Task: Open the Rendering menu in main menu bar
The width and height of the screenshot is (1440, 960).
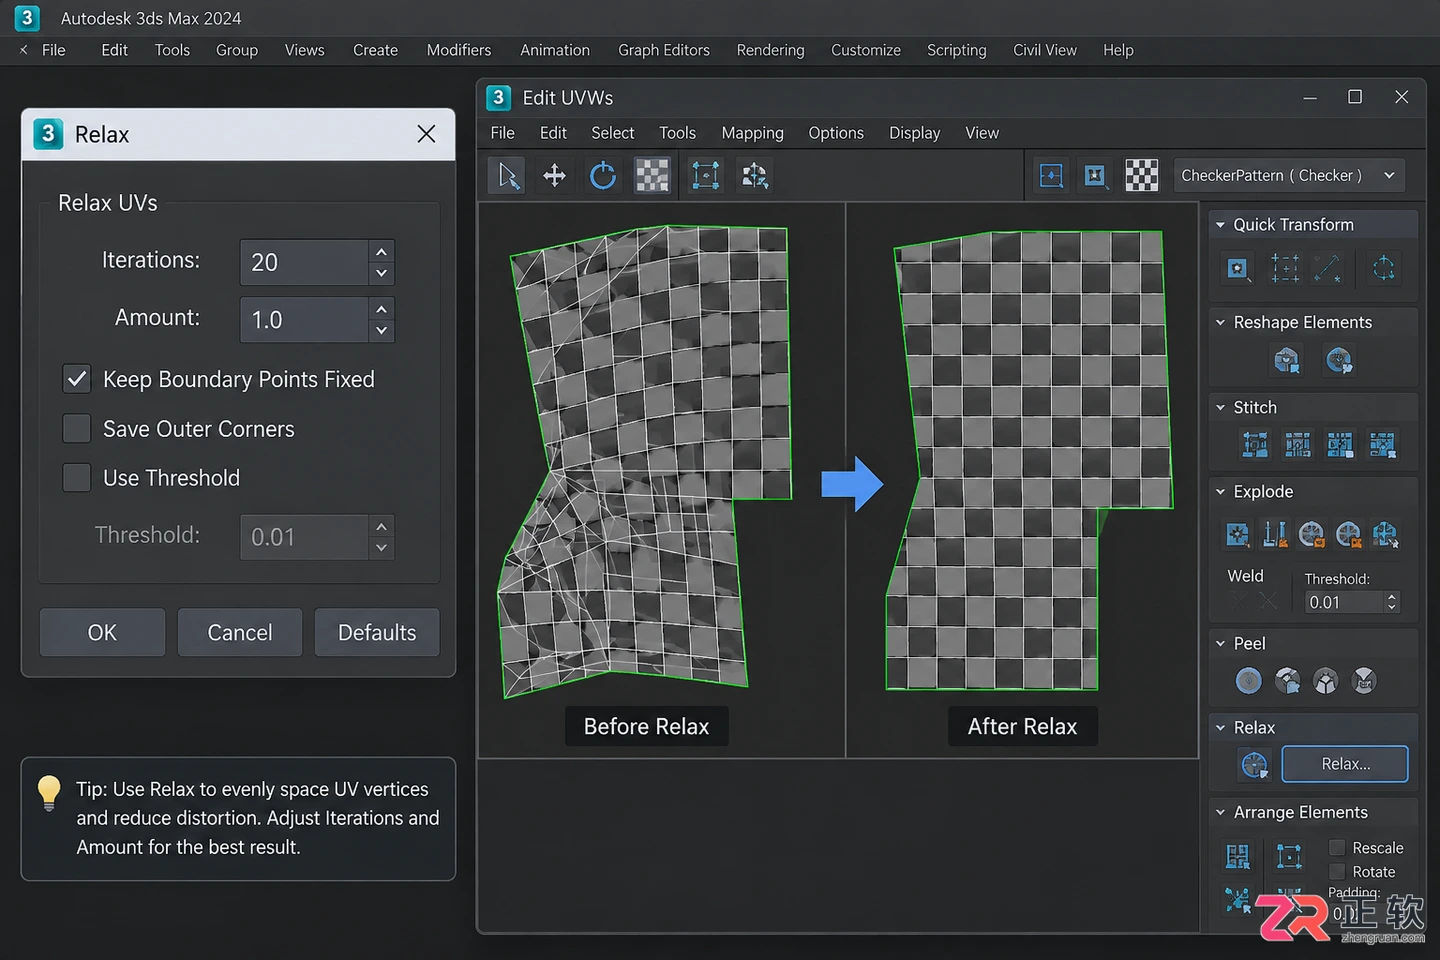Action: coord(770,50)
